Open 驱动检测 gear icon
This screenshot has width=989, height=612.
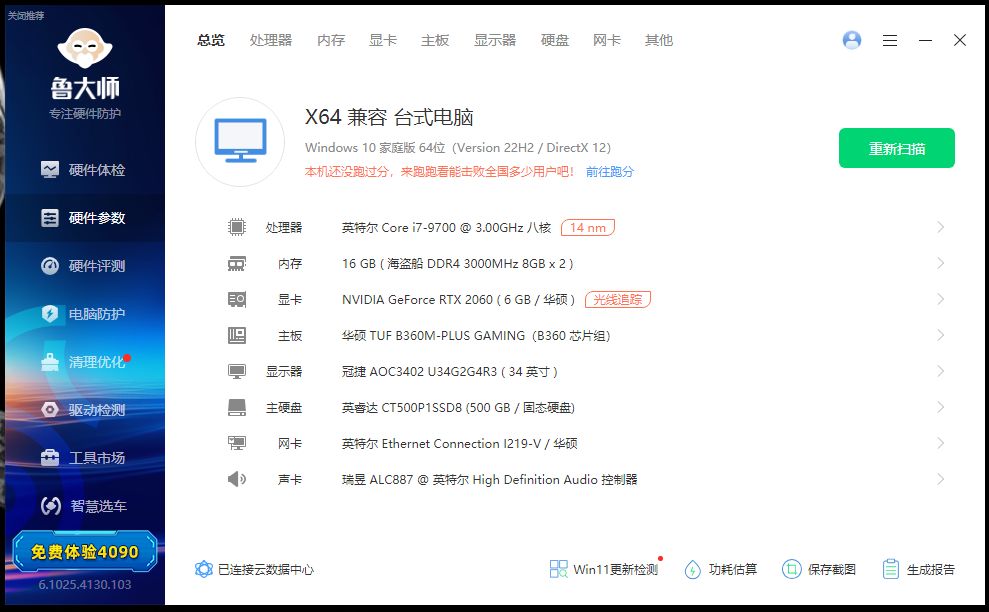(x=50, y=409)
